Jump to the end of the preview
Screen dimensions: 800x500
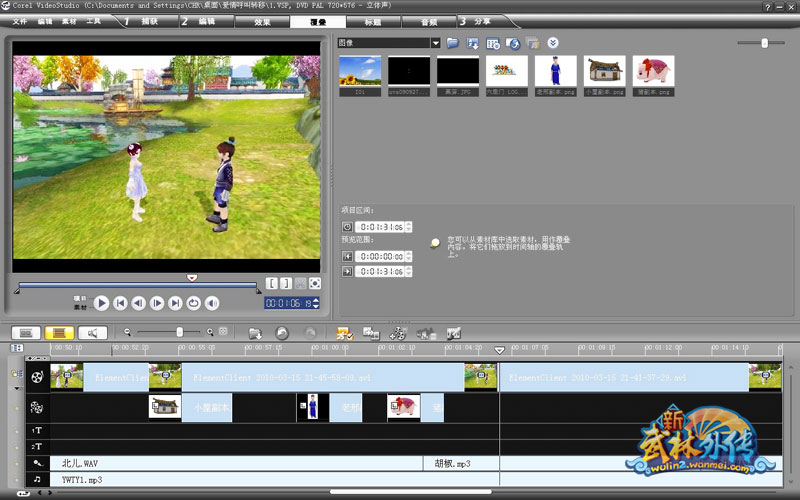175,303
